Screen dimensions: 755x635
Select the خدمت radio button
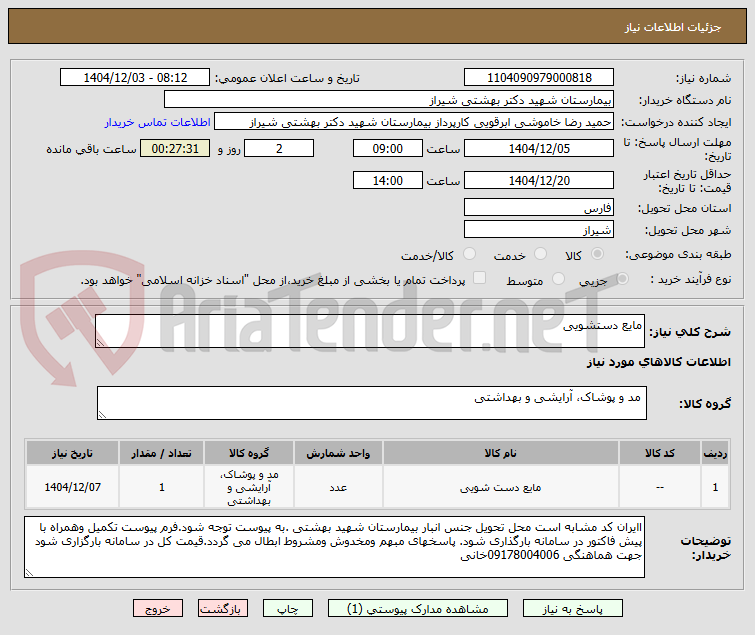[541, 254]
